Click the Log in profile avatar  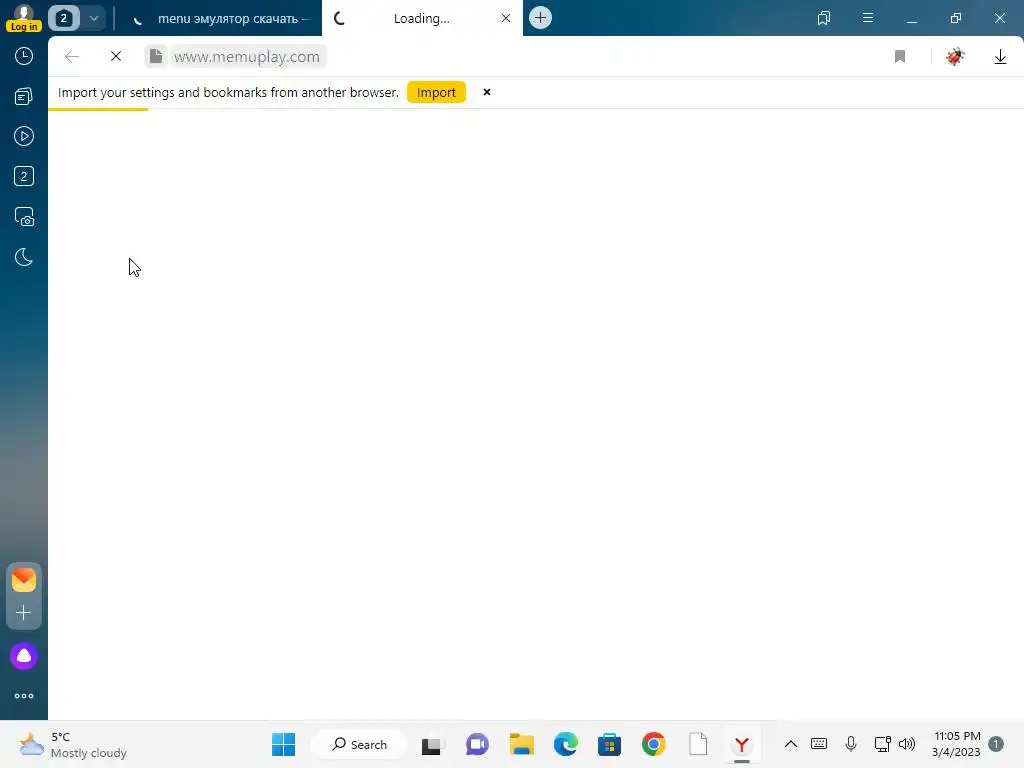point(24,18)
